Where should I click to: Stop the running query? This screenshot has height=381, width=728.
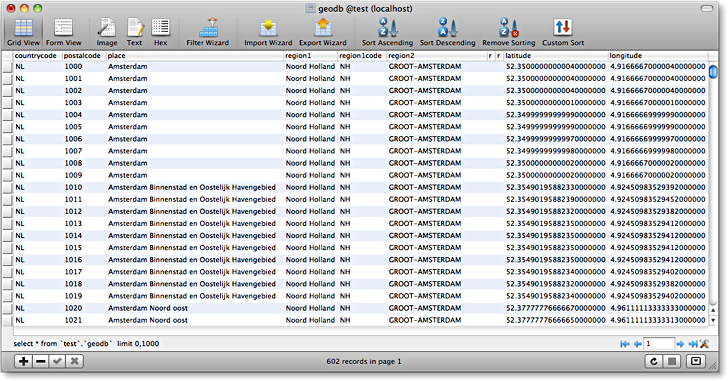click(x=672, y=361)
